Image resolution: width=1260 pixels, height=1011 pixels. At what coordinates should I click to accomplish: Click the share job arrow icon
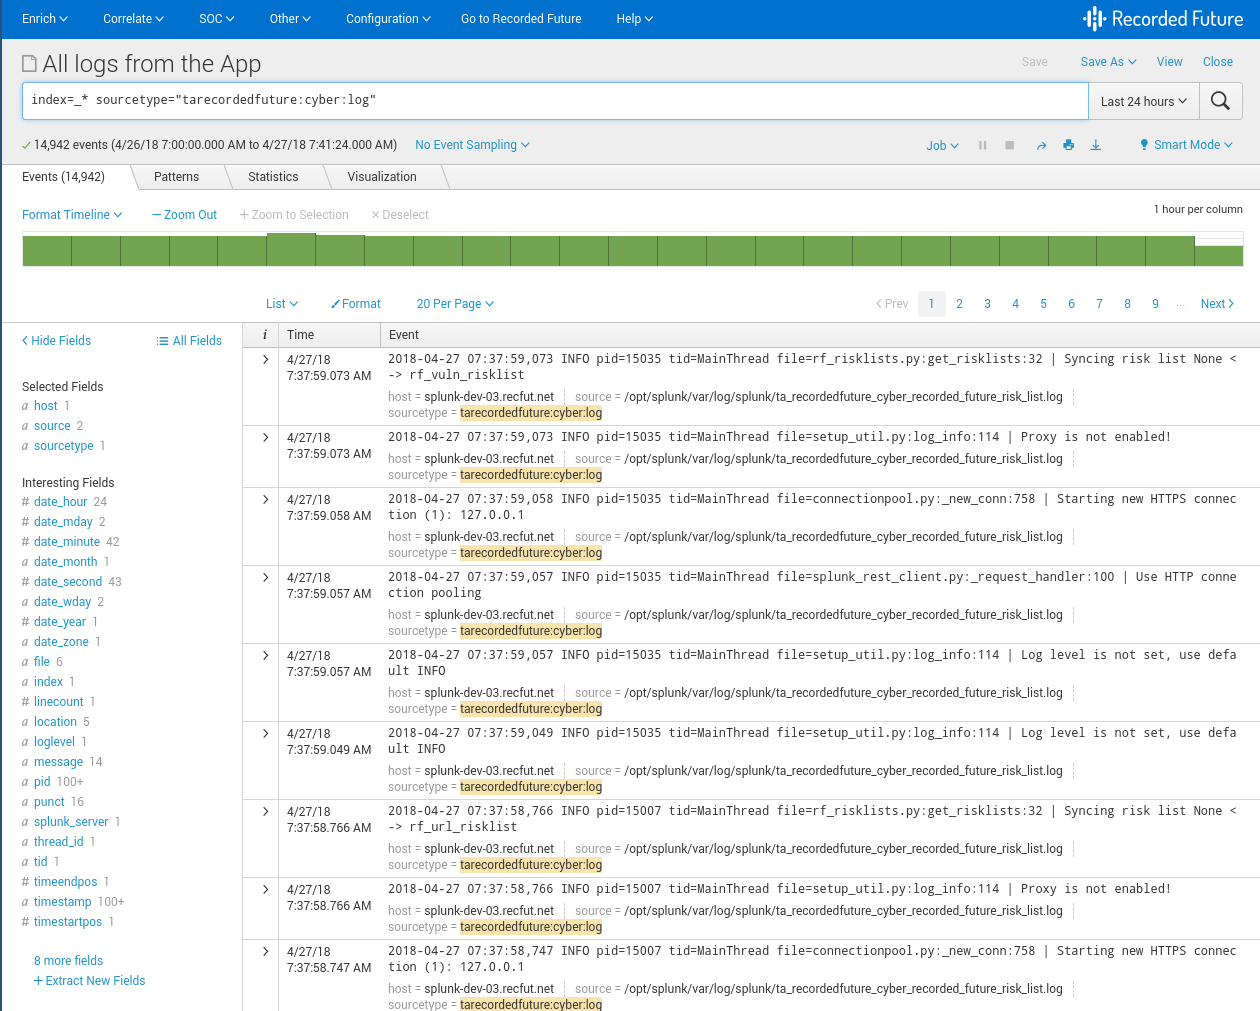pyautogui.click(x=1041, y=145)
